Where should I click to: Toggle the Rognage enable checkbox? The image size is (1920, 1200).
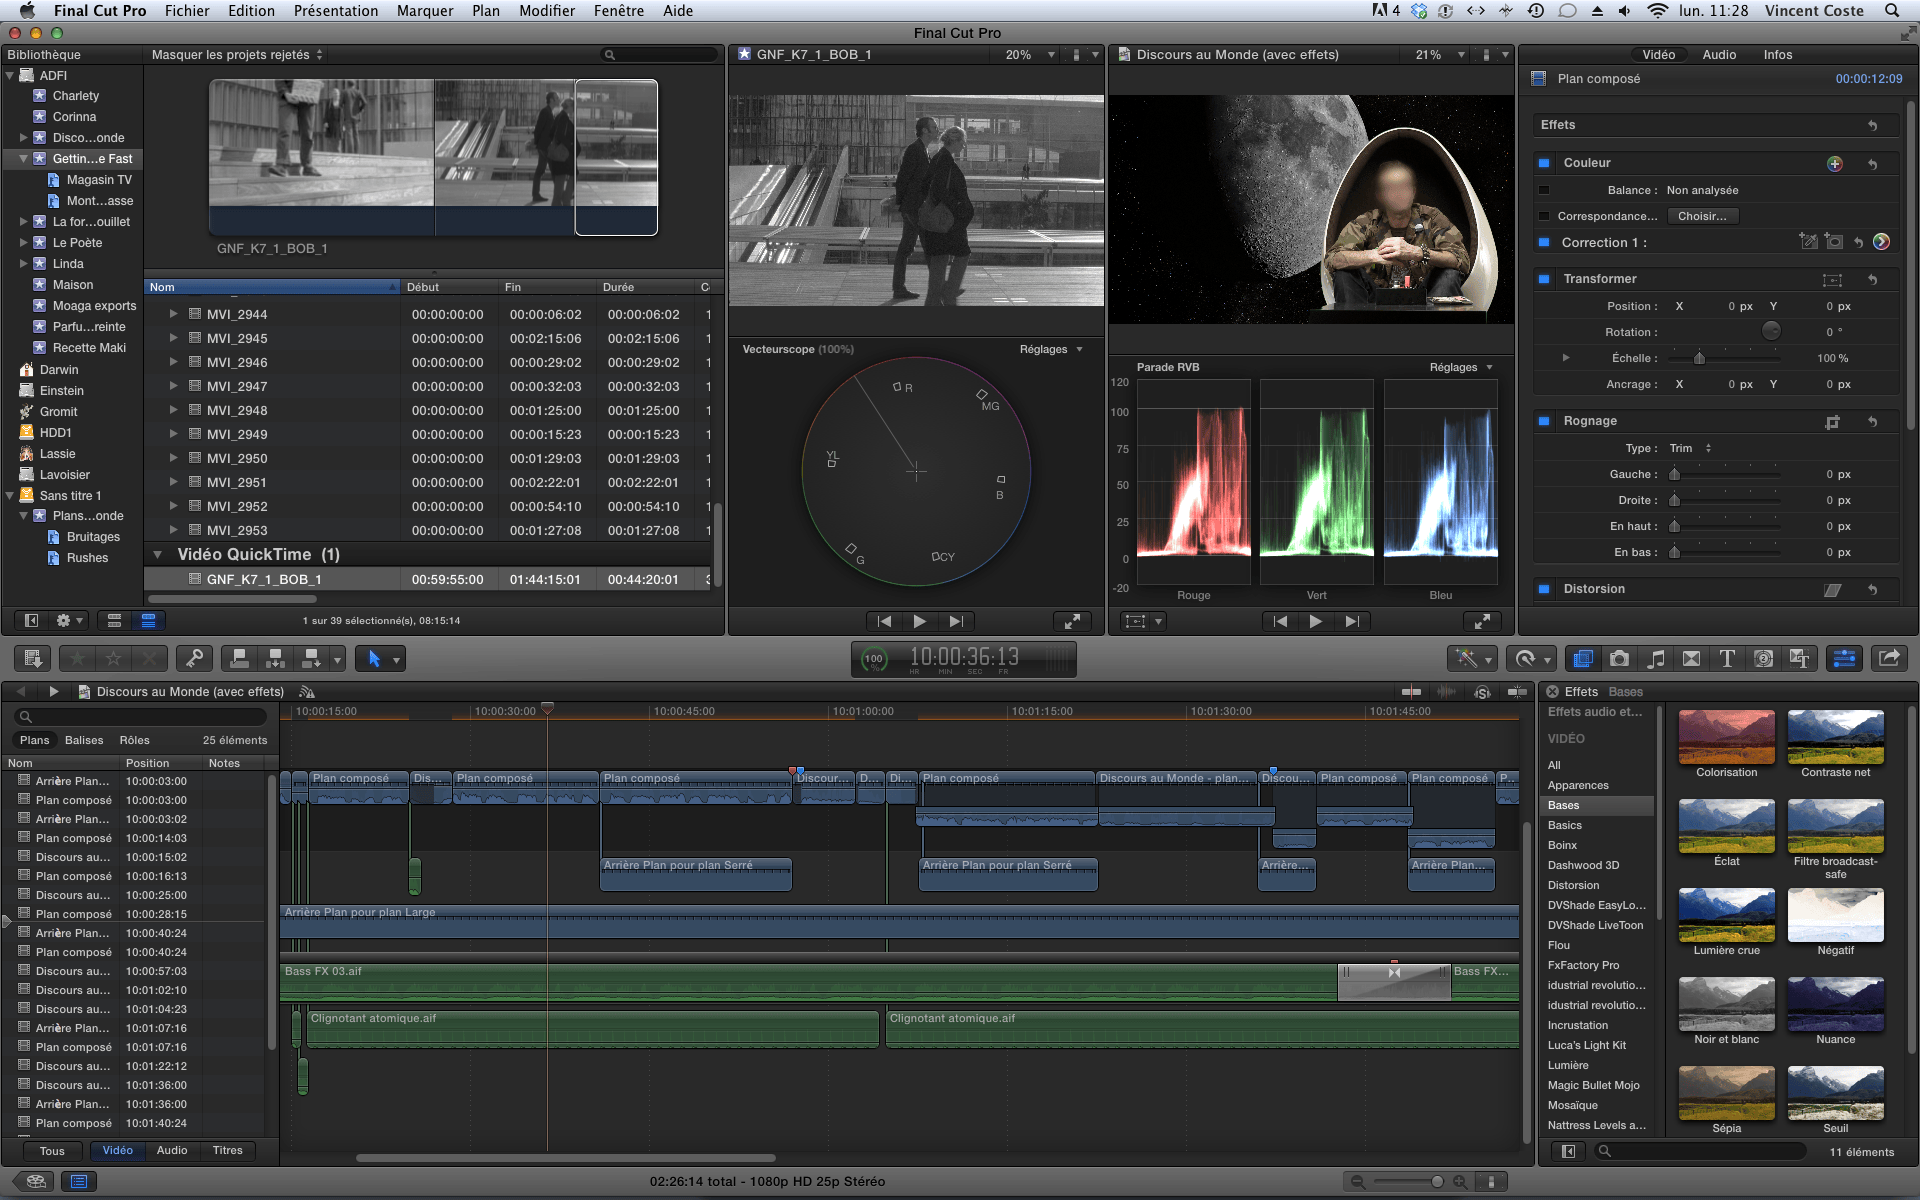pos(1544,421)
